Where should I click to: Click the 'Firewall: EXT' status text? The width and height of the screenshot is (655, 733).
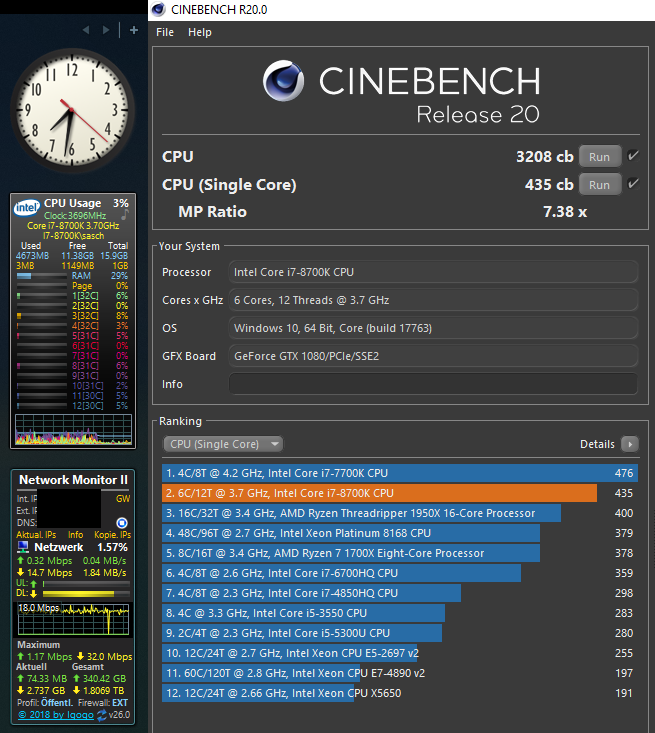pyautogui.click(x=103, y=703)
